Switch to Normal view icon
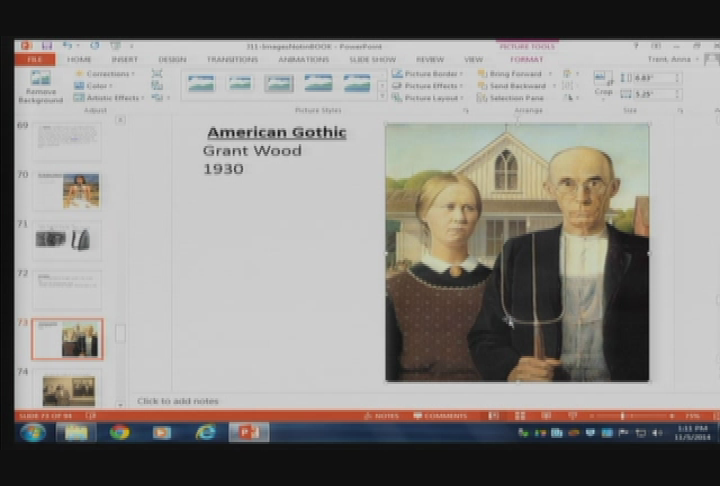 (x=494, y=416)
